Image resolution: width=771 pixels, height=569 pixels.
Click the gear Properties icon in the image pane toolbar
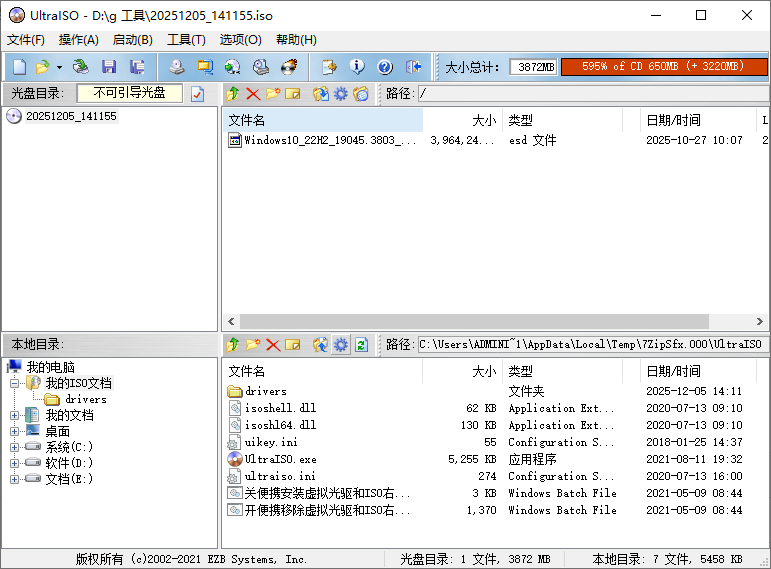click(x=340, y=93)
